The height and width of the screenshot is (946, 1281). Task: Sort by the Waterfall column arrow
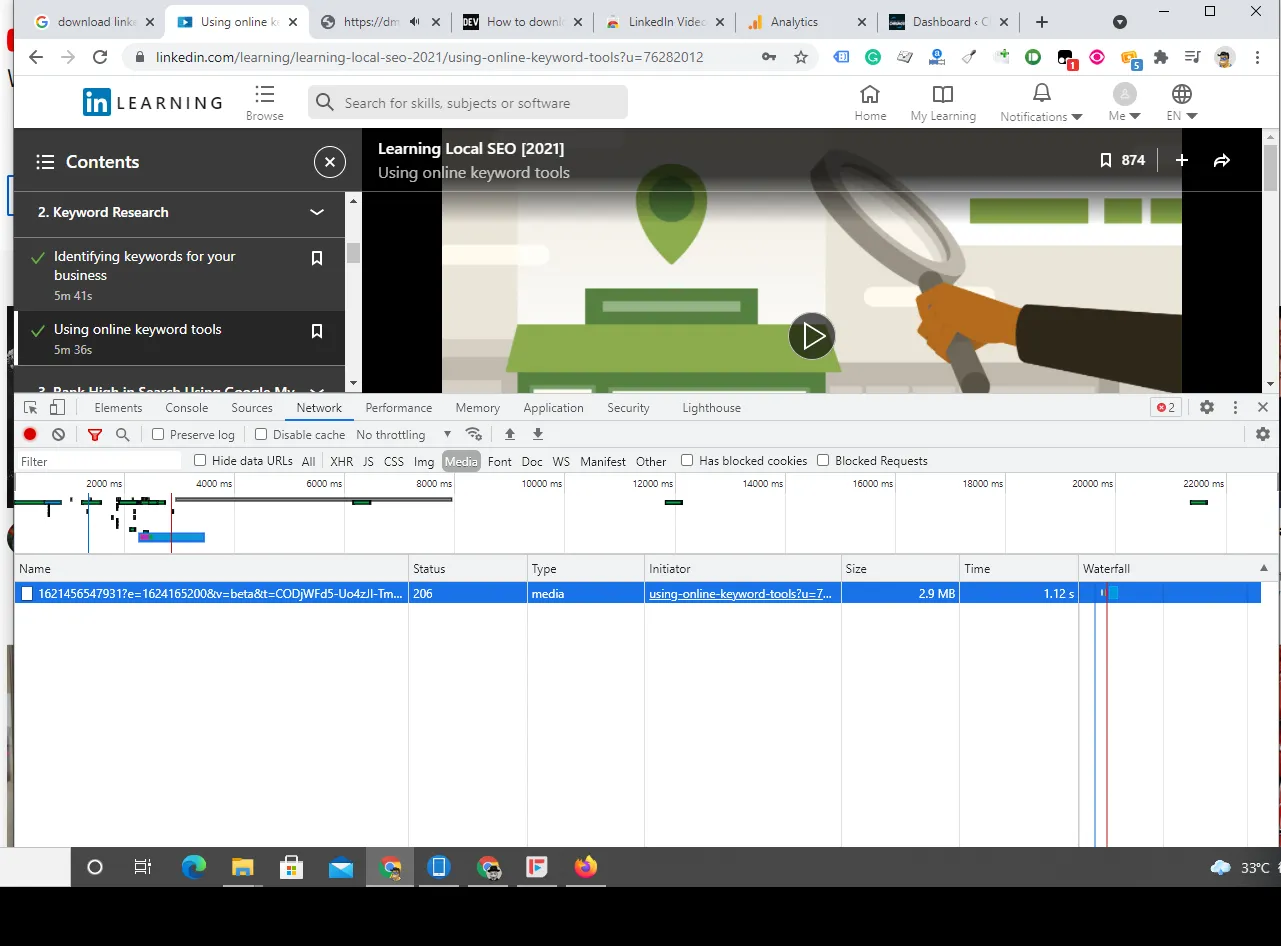pos(1264,568)
